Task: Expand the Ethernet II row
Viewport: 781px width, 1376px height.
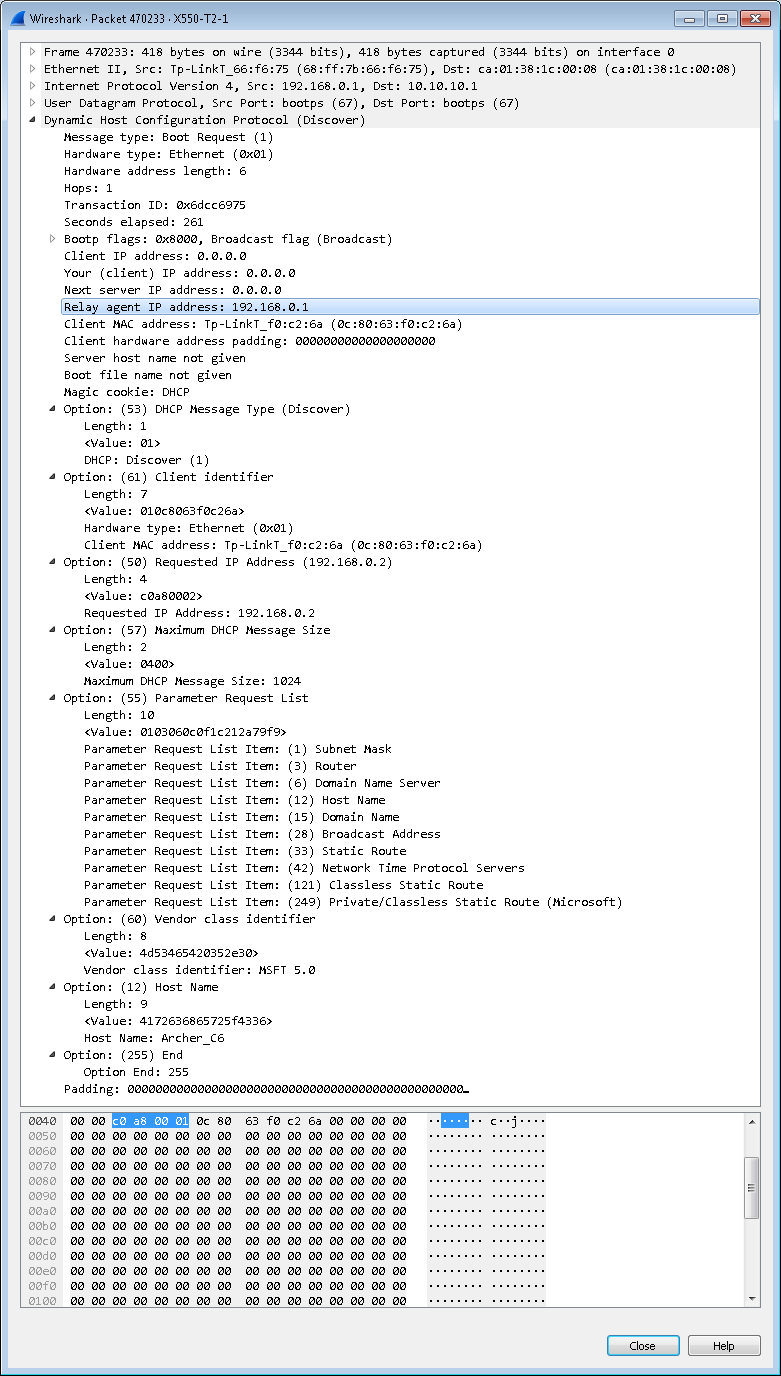Action: (33, 69)
